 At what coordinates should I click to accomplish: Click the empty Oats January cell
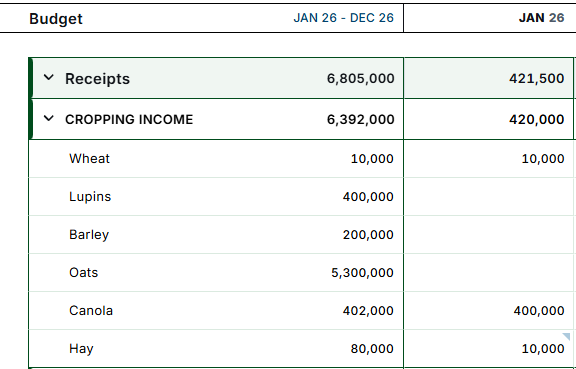[x=489, y=273]
